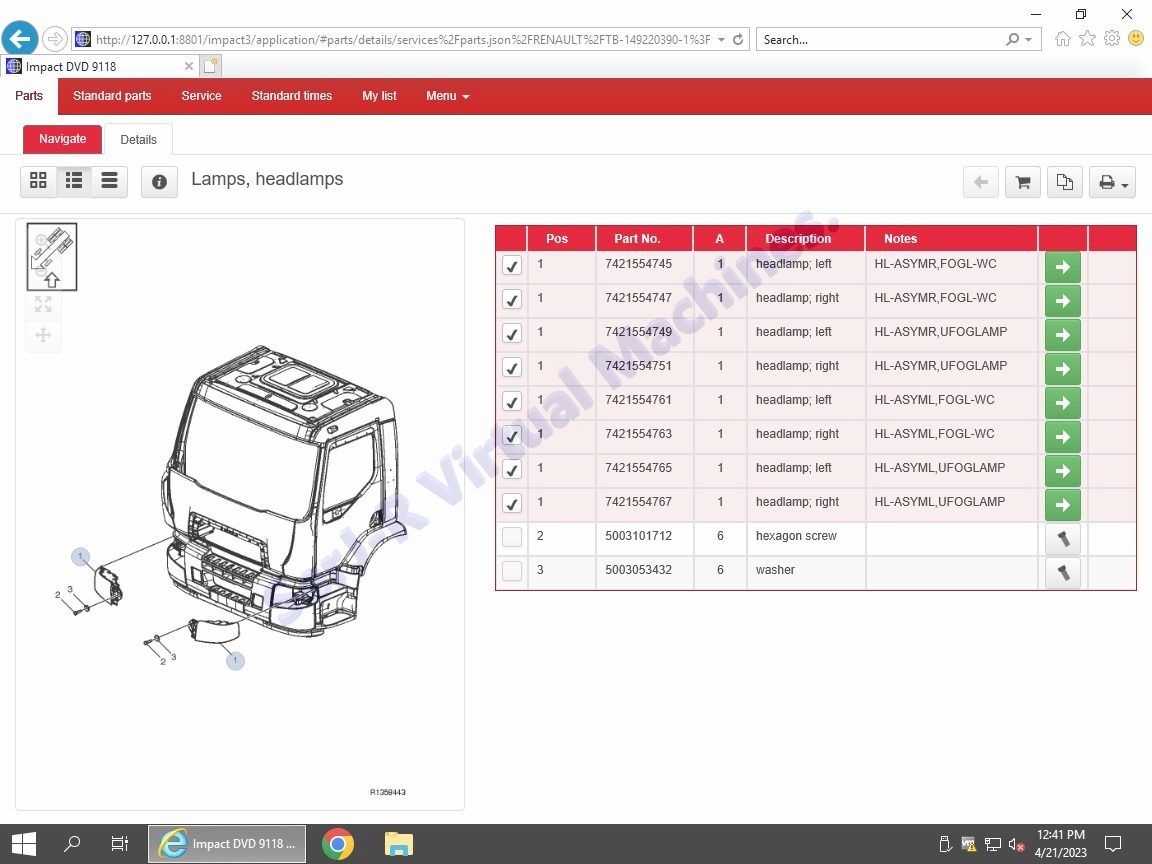1152x864 pixels.
Task: Click the pan/move icon on diagram
Action: pos(43,335)
